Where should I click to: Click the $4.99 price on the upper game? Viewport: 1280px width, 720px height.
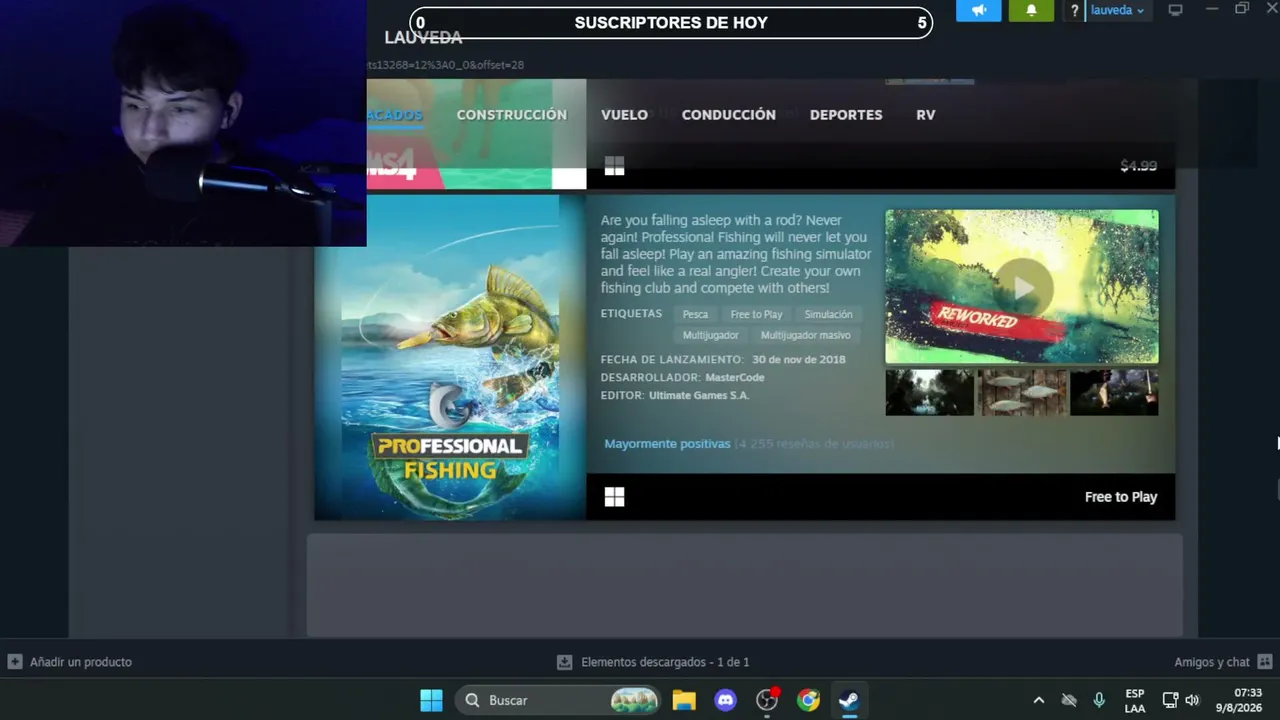click(1138, 166)
